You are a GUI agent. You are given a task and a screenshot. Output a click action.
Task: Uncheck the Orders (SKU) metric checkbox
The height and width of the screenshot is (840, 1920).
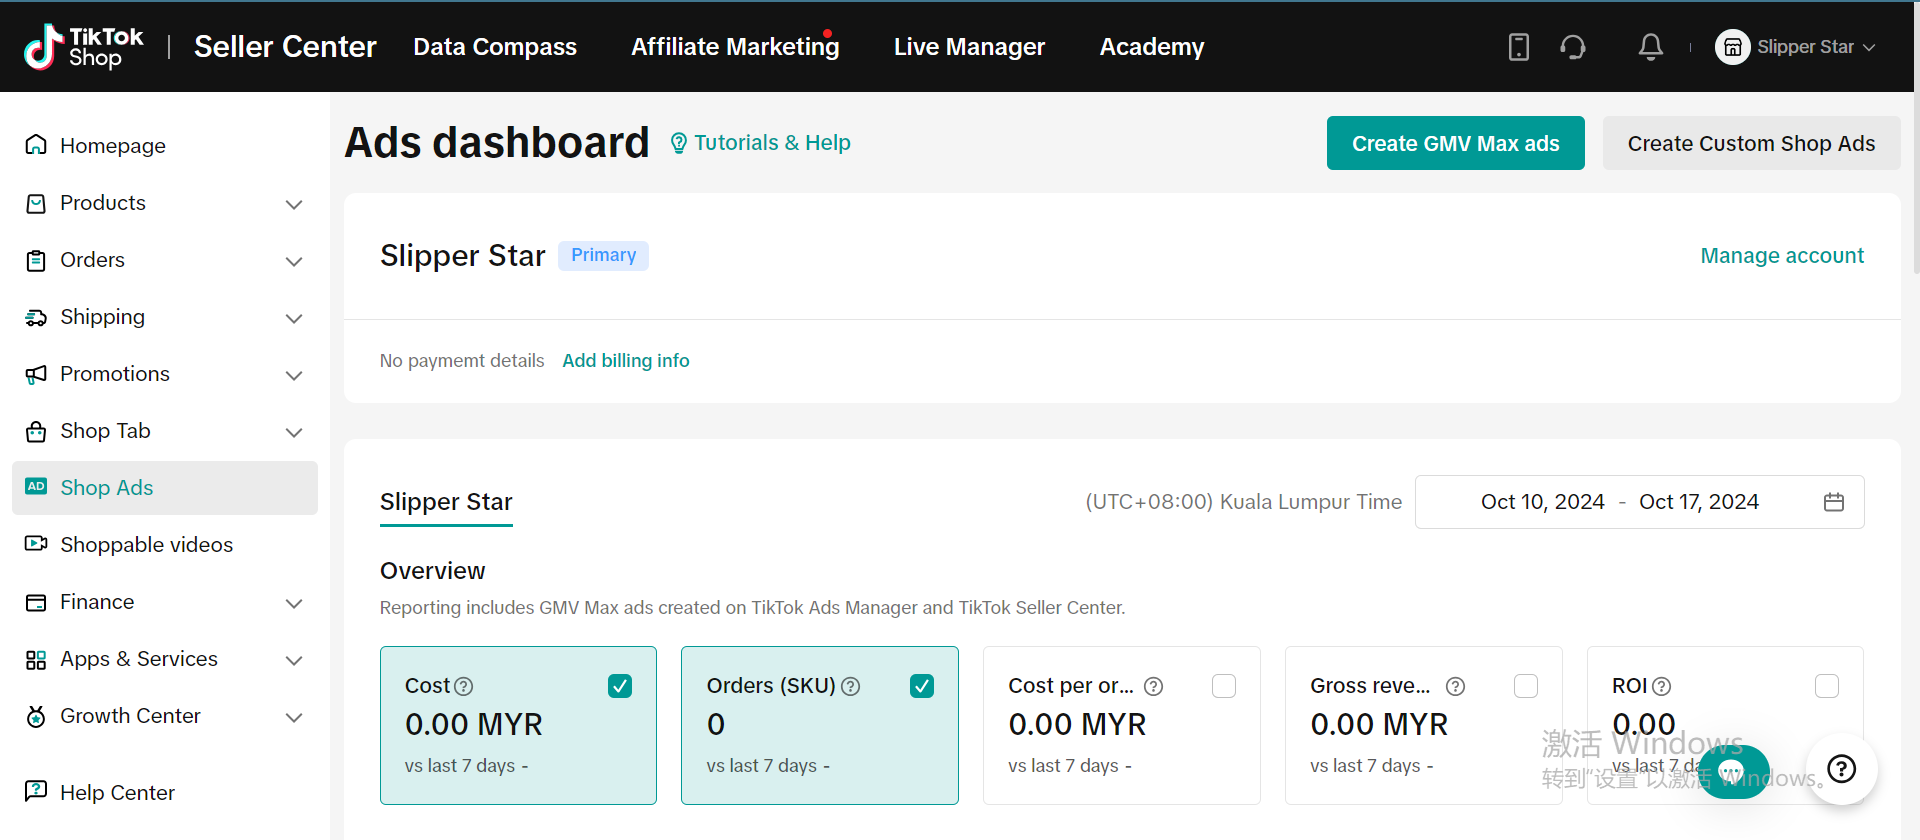tap(922, 686)
